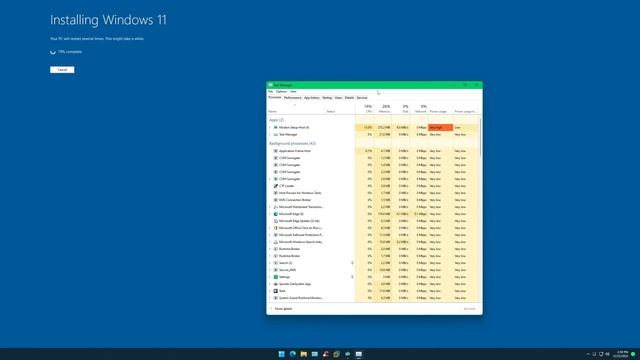Click the Microsoft Office Click-to-Run icon
Screen dimensions: 640x360
(x=276, y=228)
